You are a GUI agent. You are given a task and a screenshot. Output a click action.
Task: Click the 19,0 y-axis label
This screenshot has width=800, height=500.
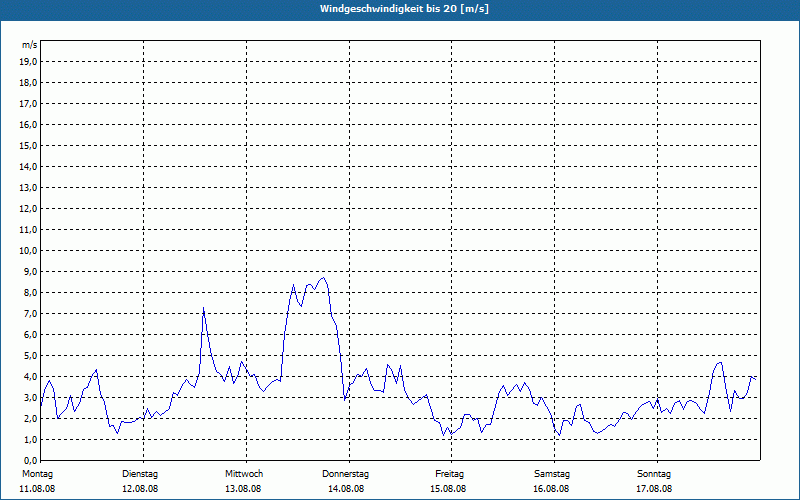tap(29, 62)
